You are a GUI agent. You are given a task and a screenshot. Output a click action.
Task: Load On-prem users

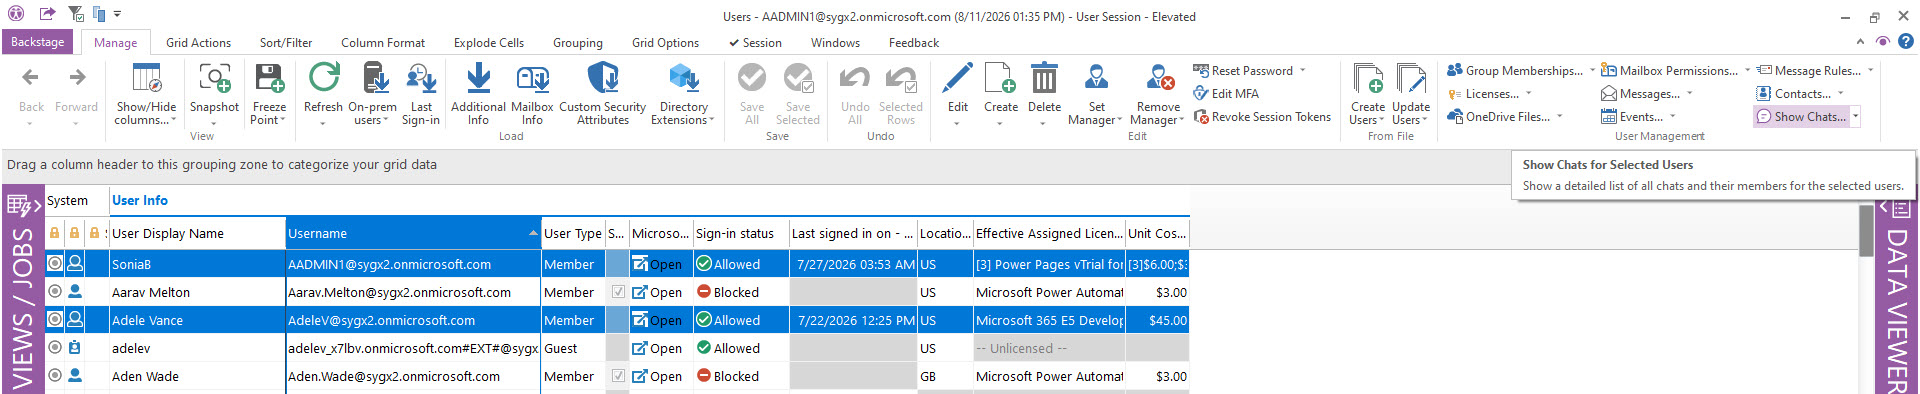(372, 94)
